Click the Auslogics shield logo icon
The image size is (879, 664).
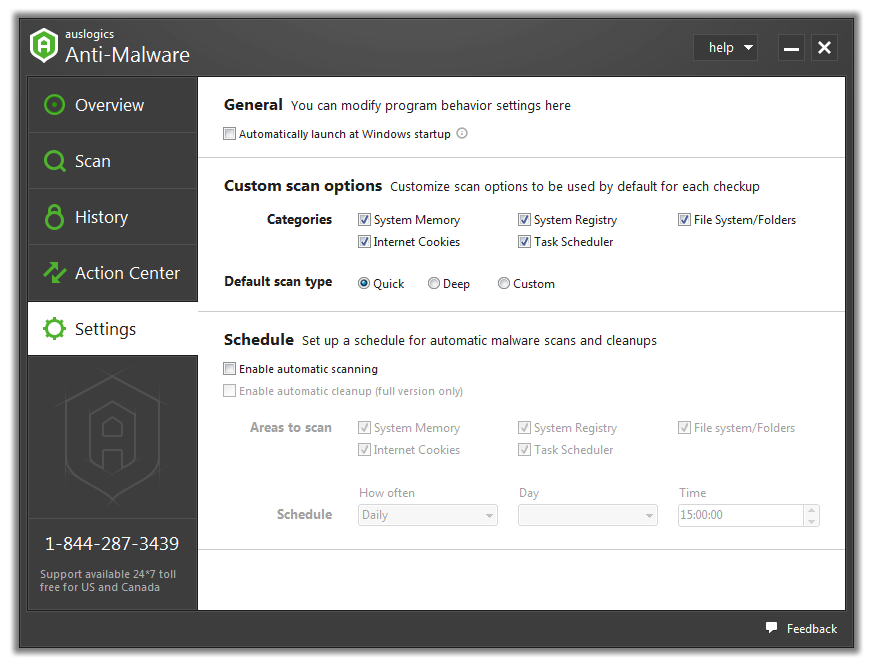[x=44, y=45]
